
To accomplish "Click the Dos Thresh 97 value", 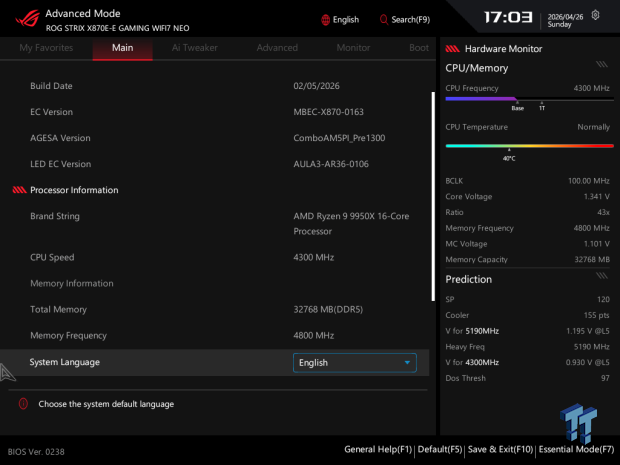I will click(605, 378).
